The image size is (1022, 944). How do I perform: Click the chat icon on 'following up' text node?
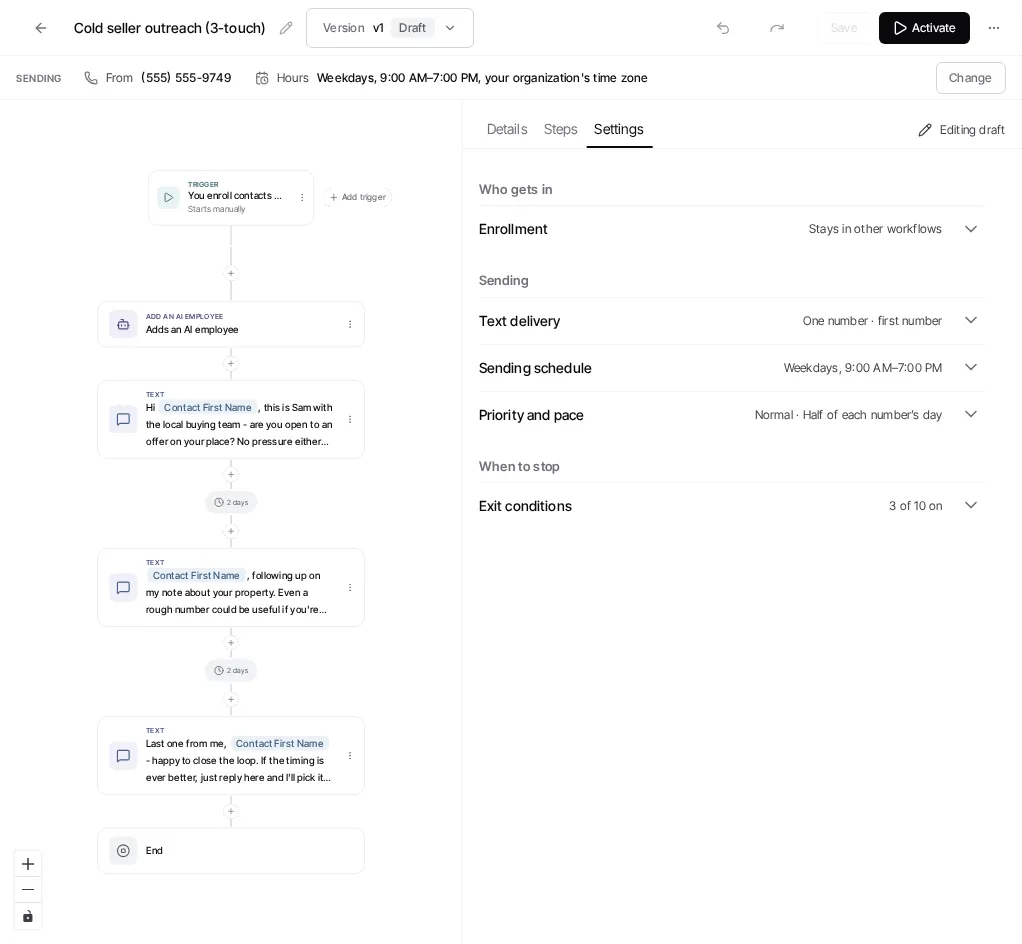pyautogui.click(x=123, y=587)
